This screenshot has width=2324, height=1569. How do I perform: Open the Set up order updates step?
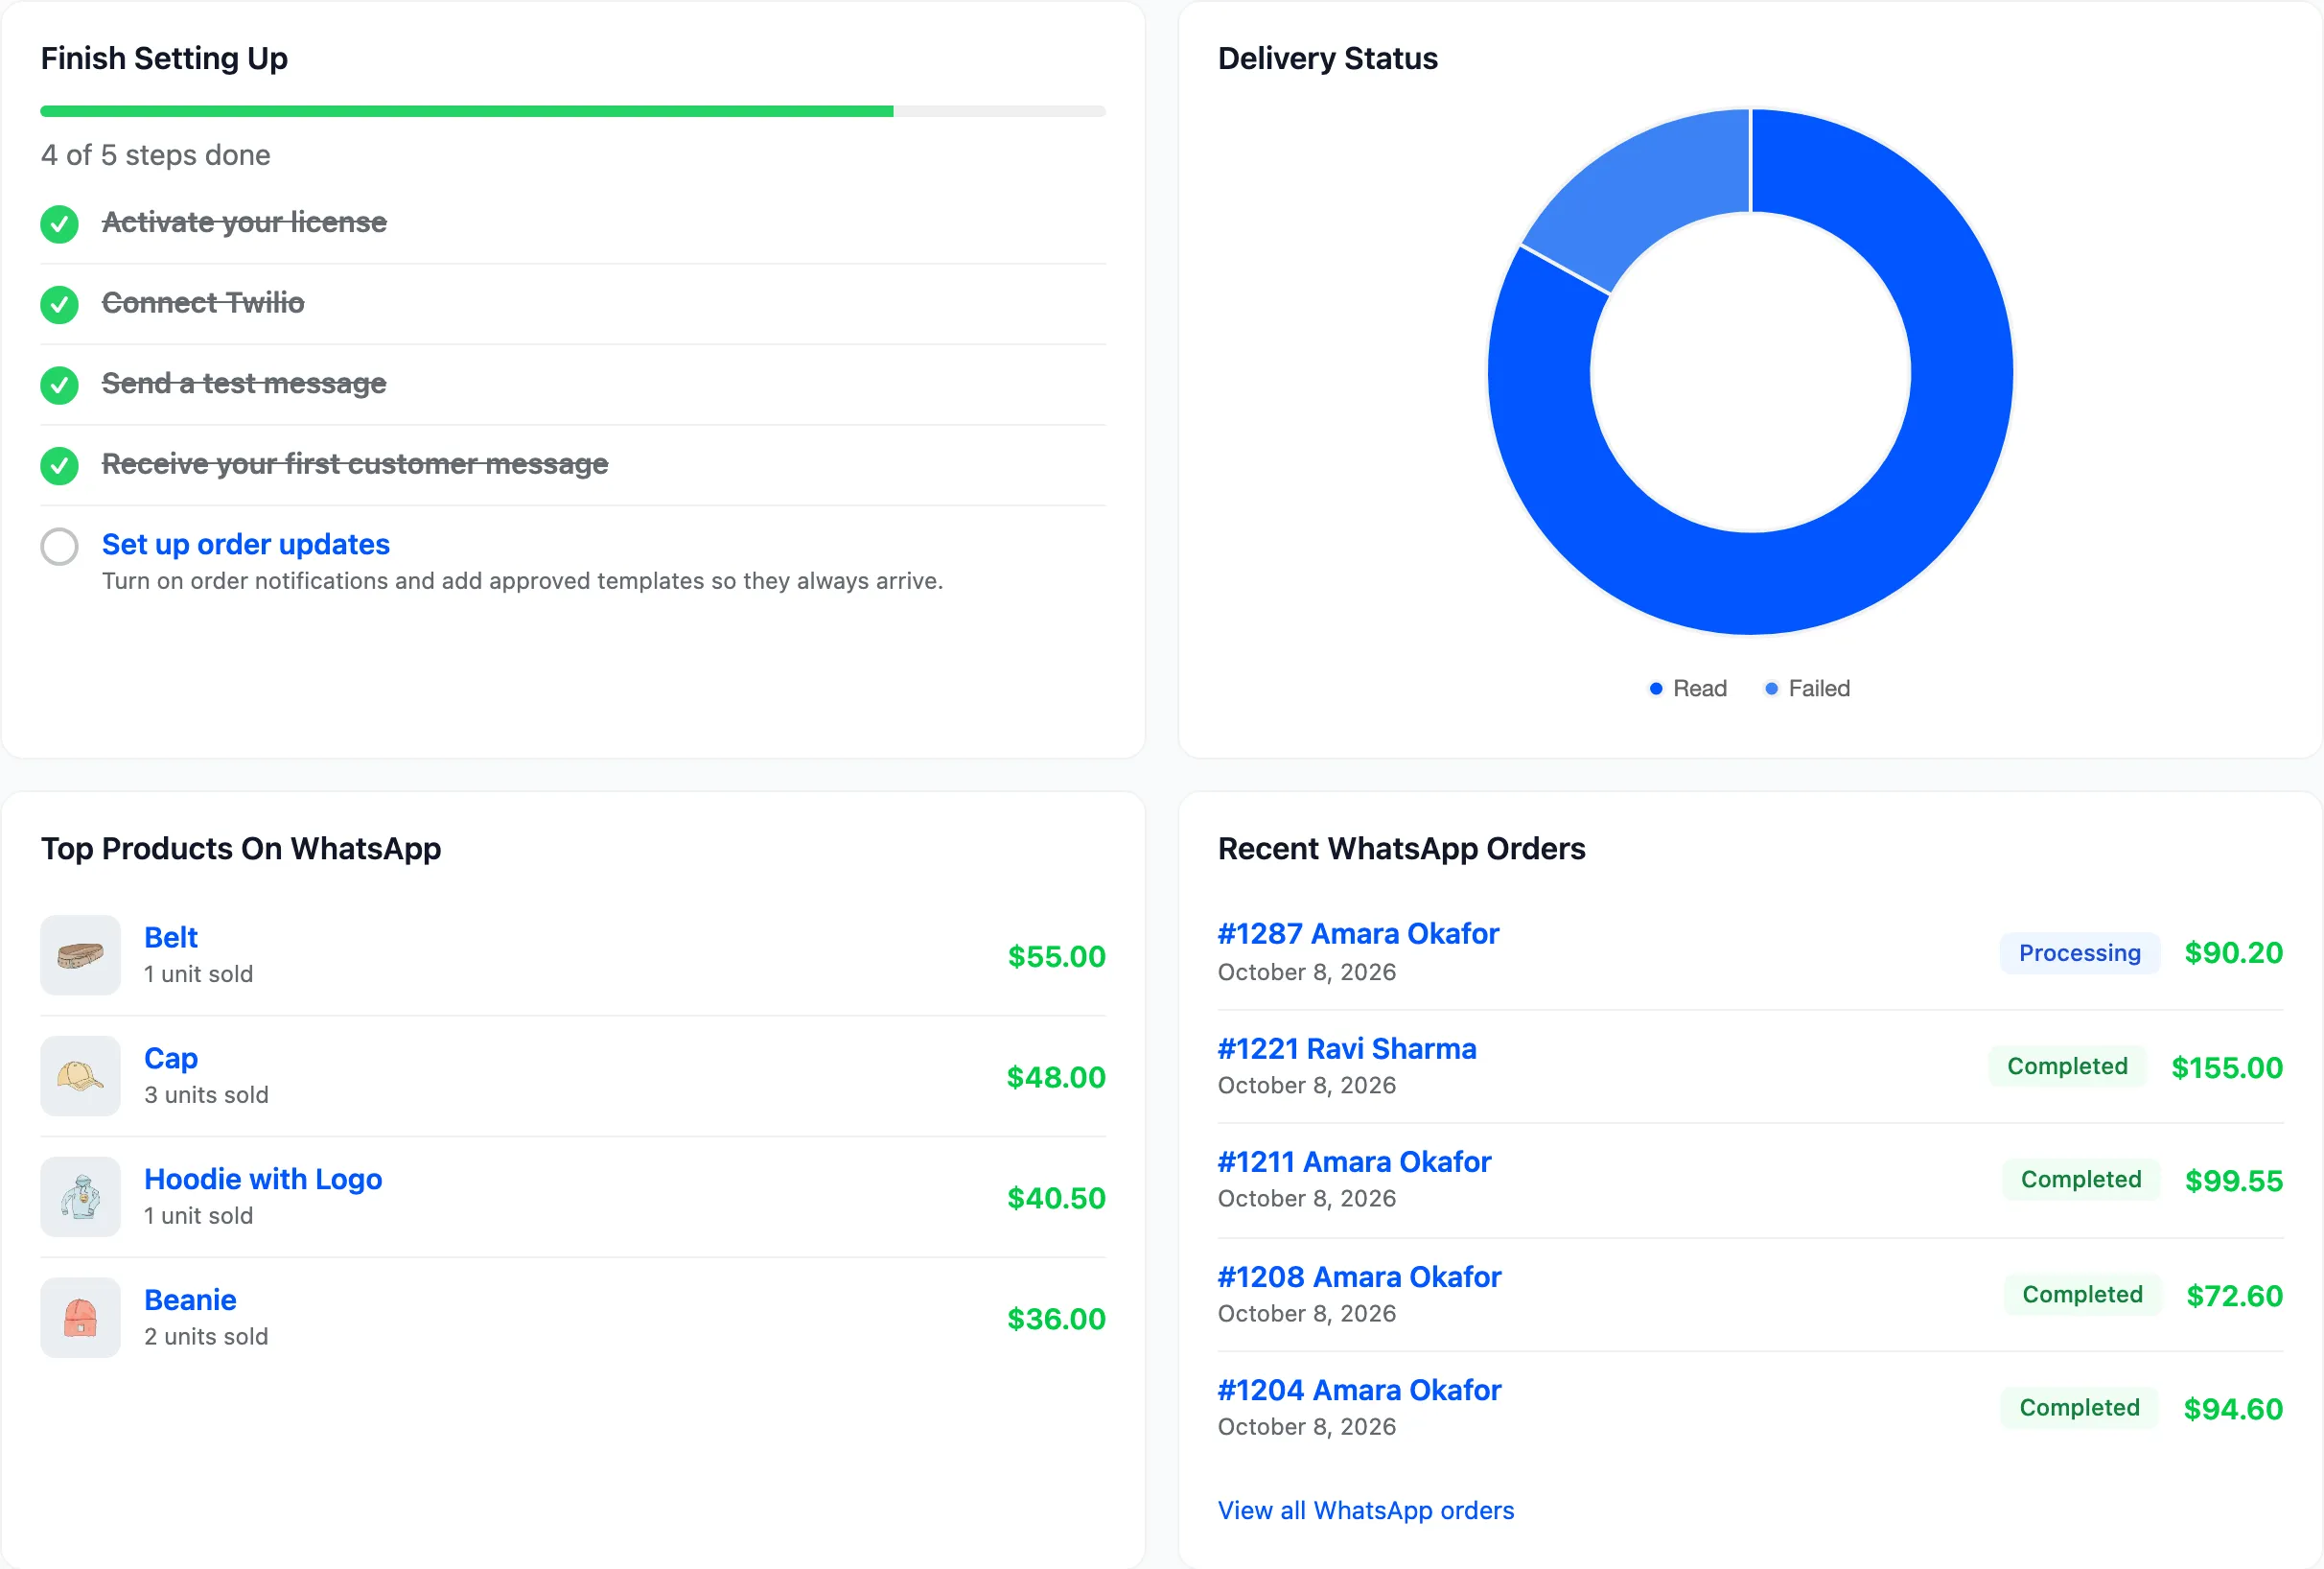pyautogui.click(x=246, y=544)
